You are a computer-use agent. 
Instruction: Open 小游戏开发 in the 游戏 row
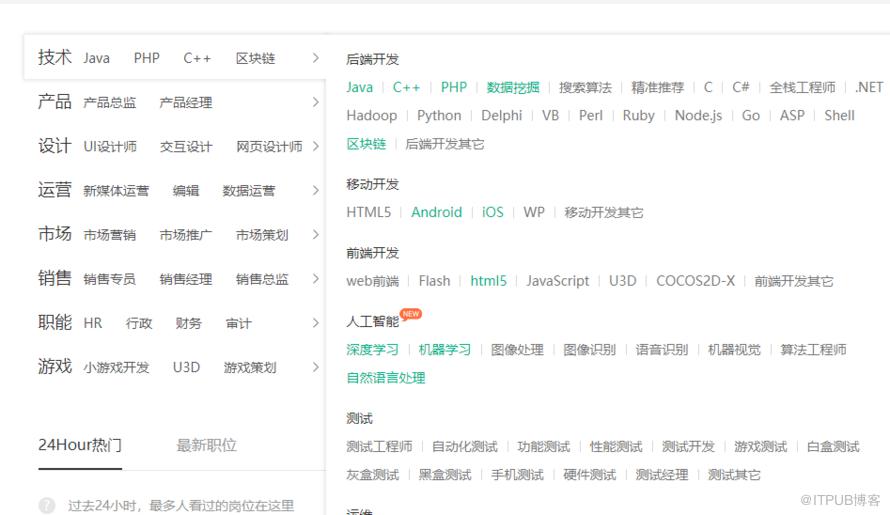point(116,367)
